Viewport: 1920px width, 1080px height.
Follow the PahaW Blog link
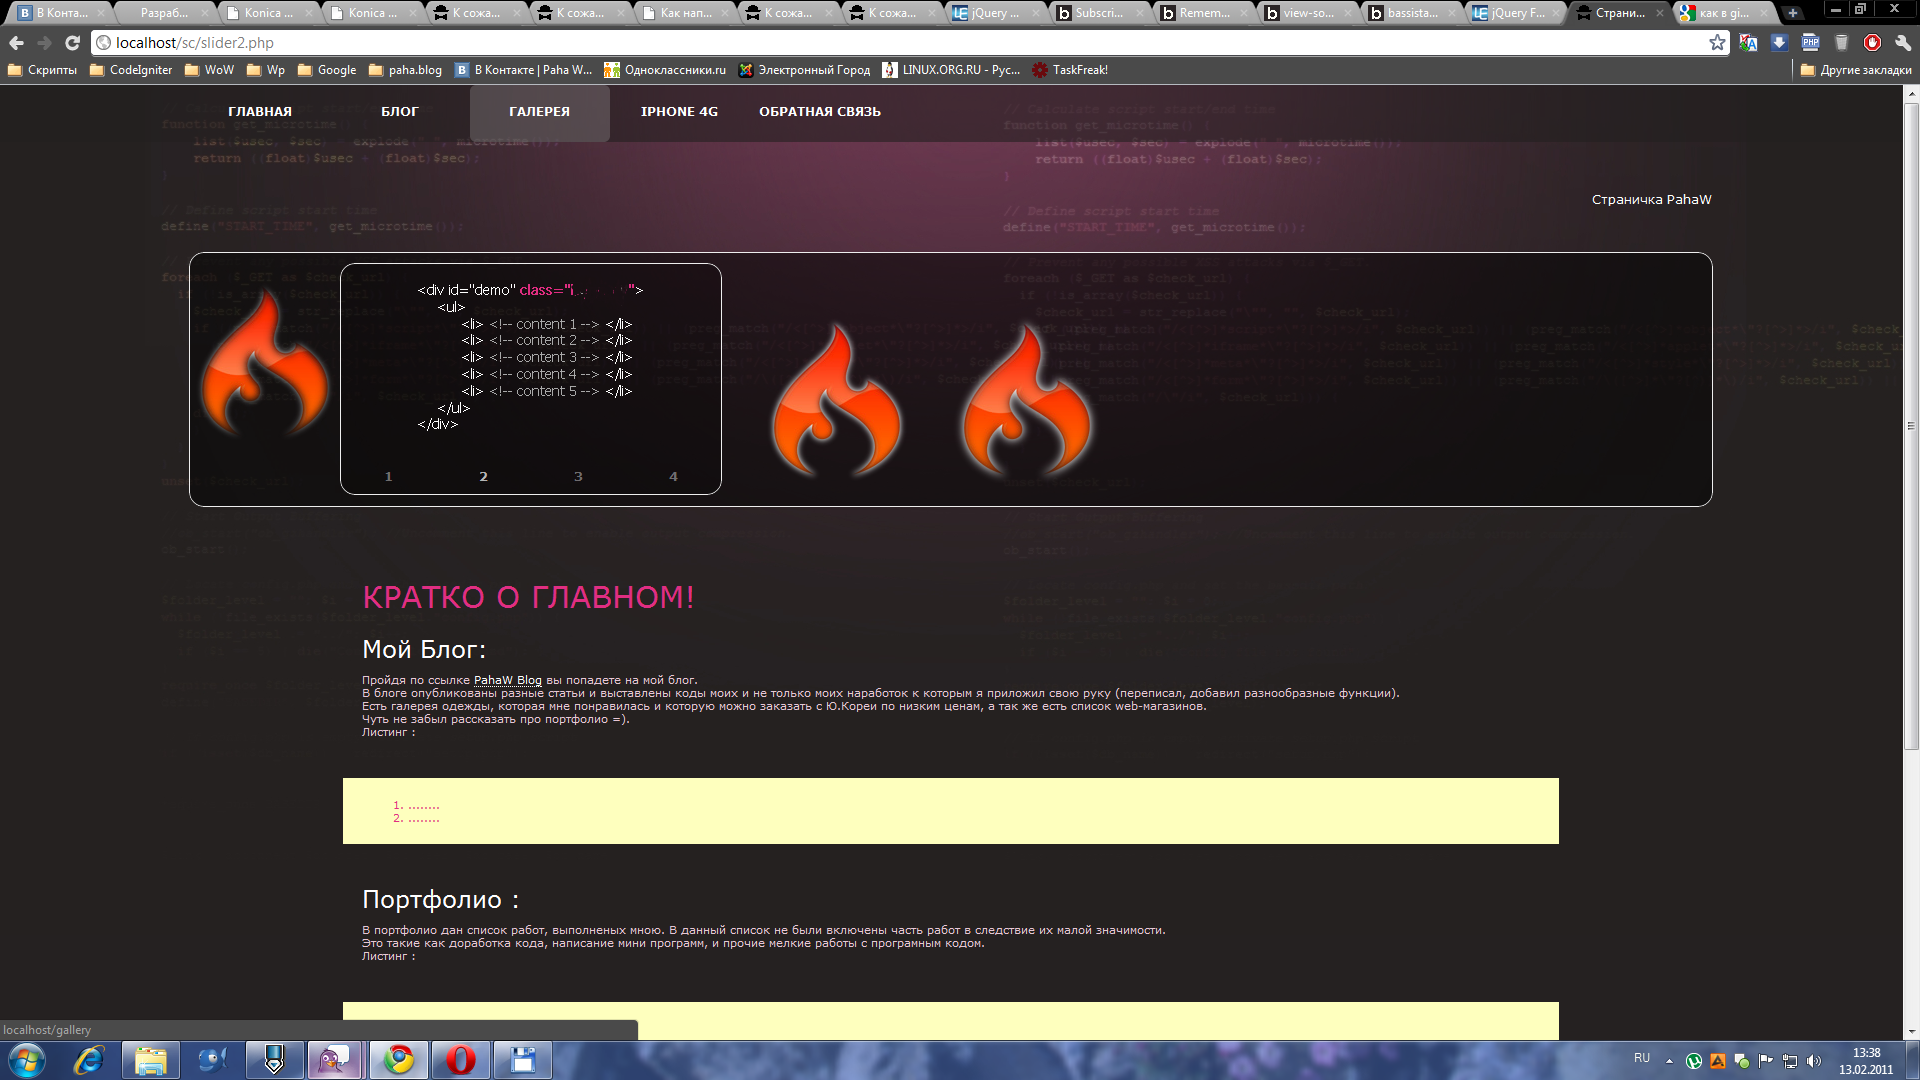click(508, 680)
